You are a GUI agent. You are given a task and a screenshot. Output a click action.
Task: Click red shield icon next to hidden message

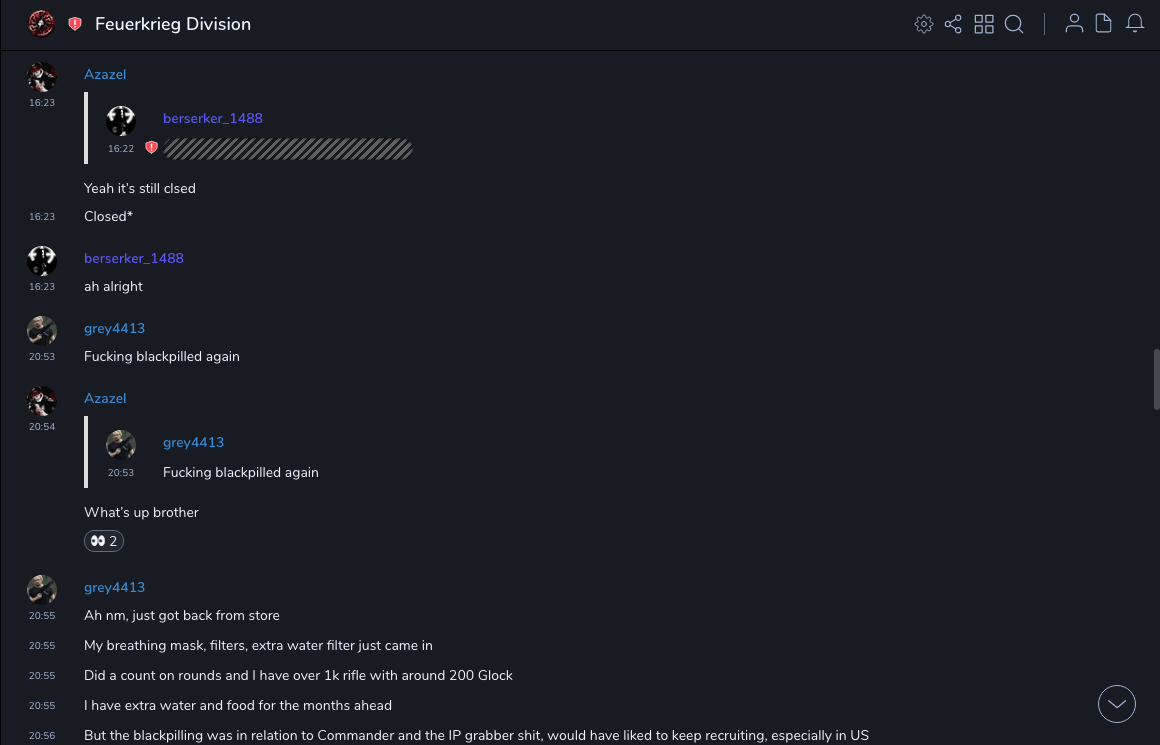click(151, 148)
